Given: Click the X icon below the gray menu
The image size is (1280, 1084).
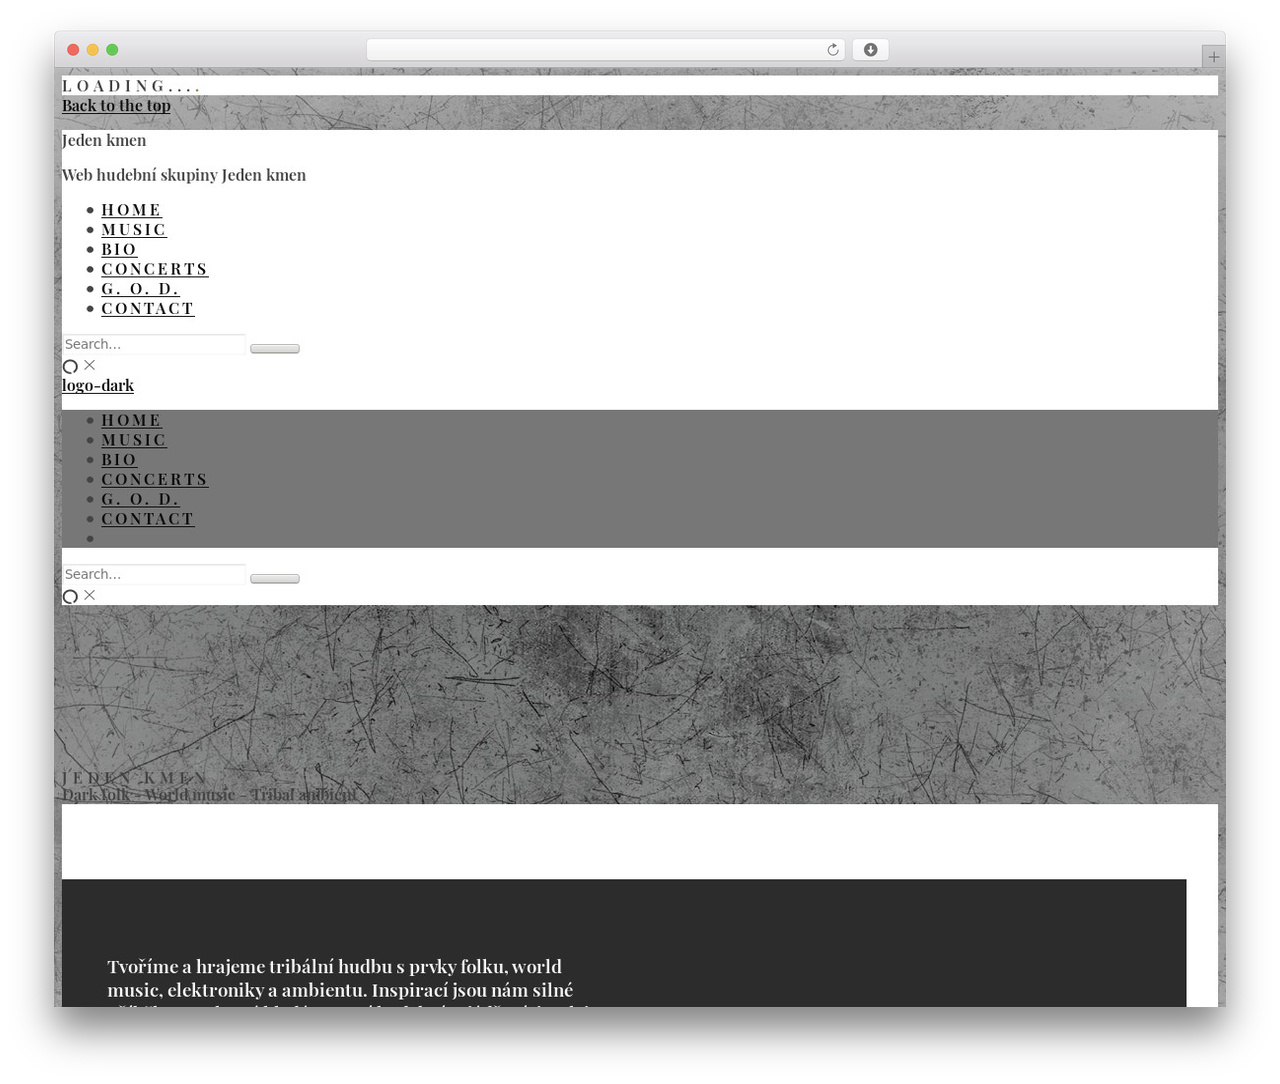Looking at the screenshot, I should [x=90, y=595].
